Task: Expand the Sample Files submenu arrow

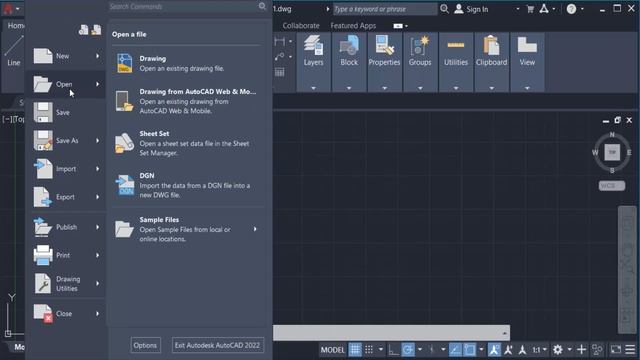Action: click(x=255, y=229)
